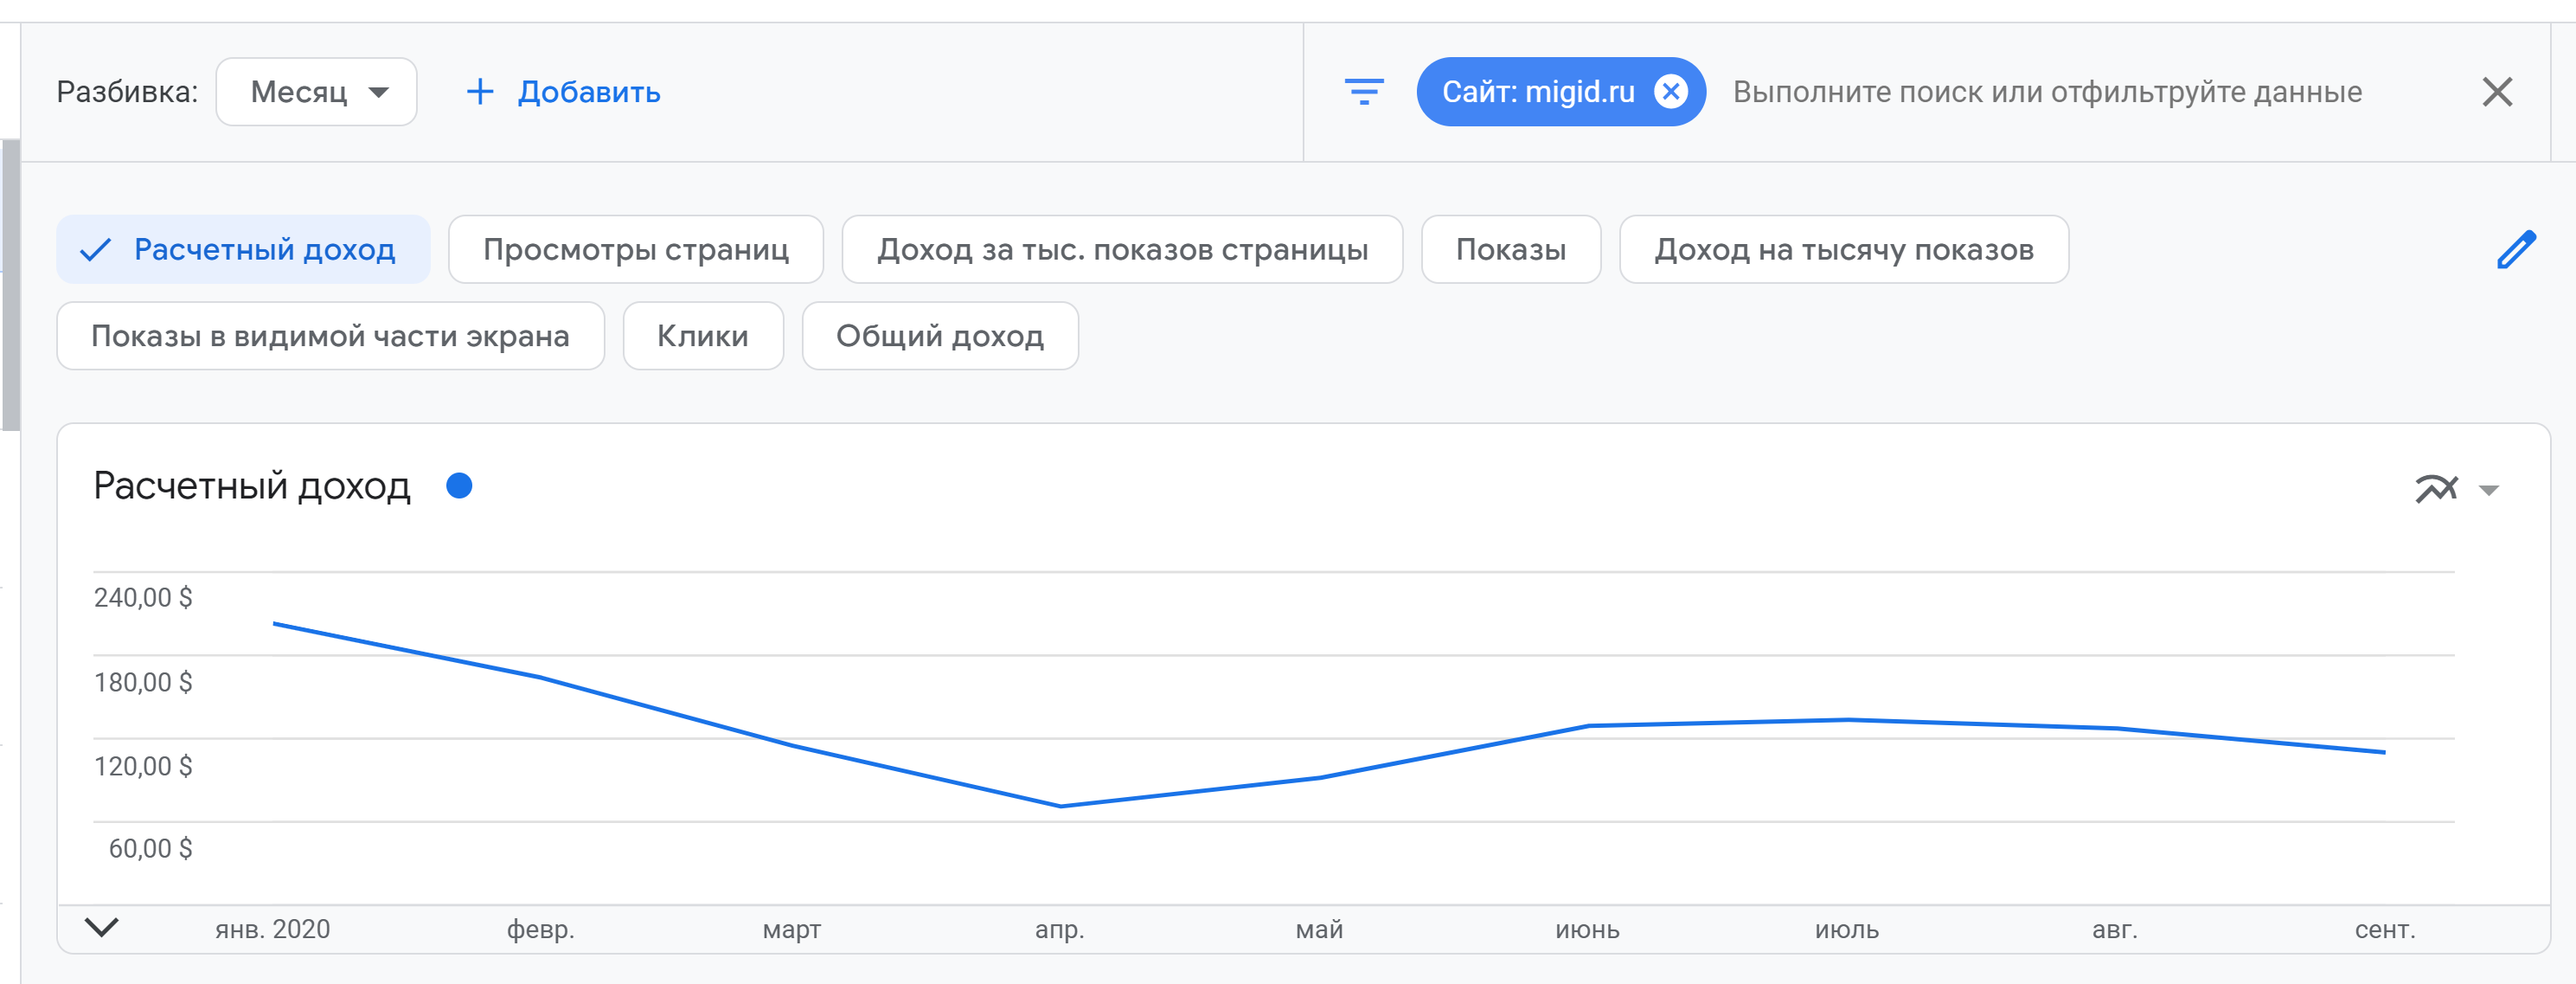This screenshot has height=984, width=2576.
Task: Switch to Доход на тысячу показов
Action: point(1843,250)
